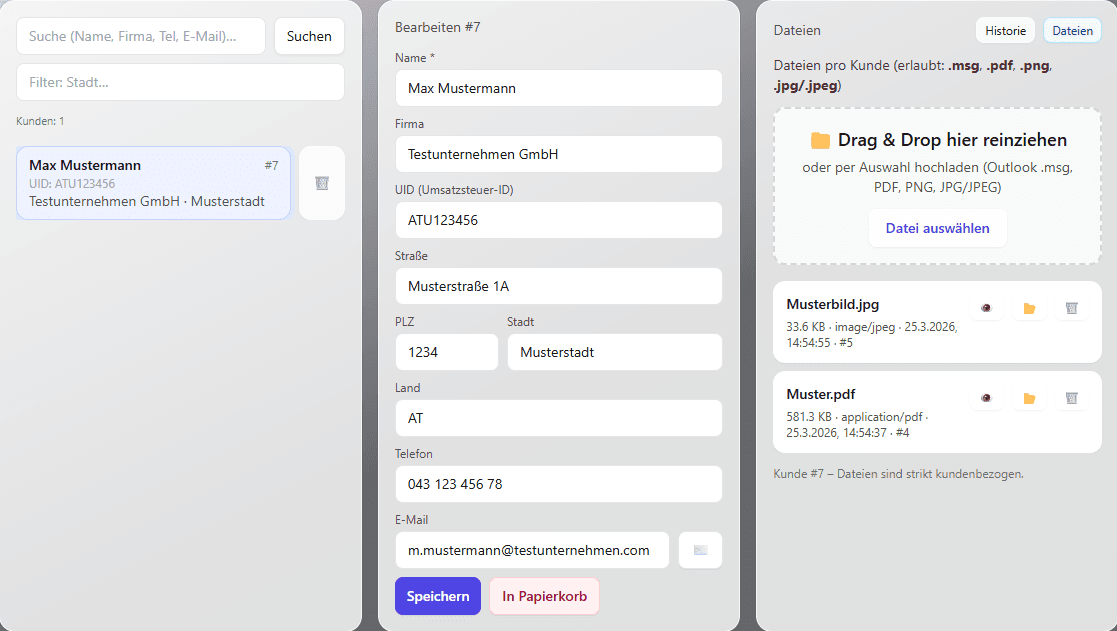Switch to the Dateien tab

coord(1072,31)
